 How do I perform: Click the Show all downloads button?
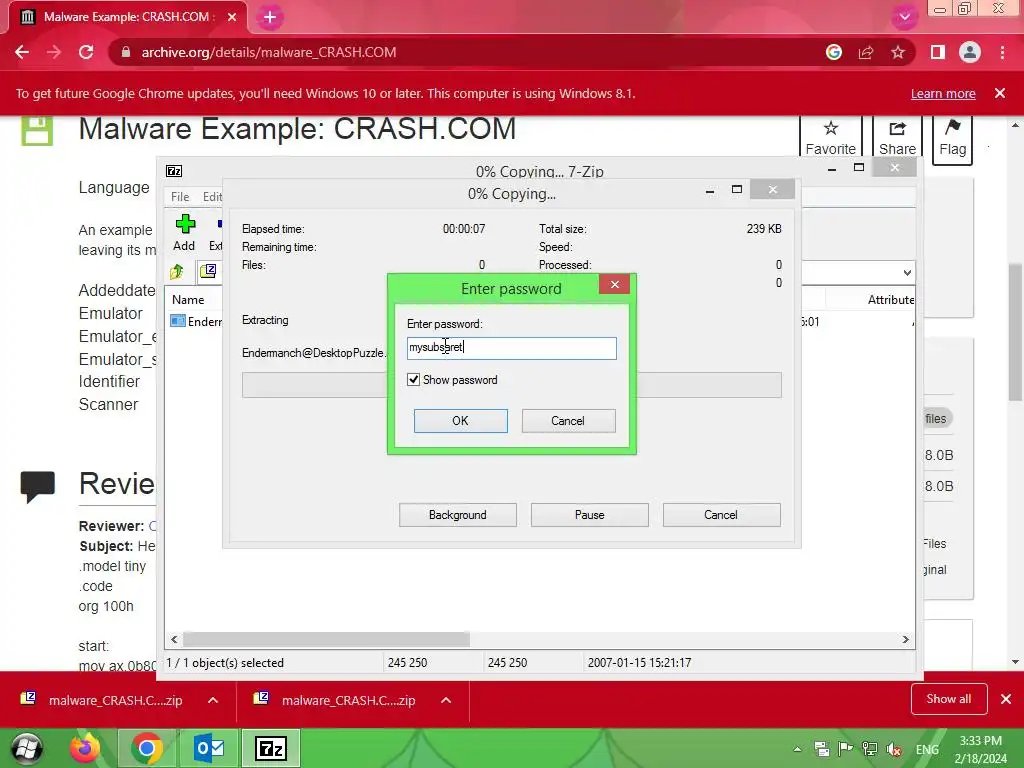949,699
